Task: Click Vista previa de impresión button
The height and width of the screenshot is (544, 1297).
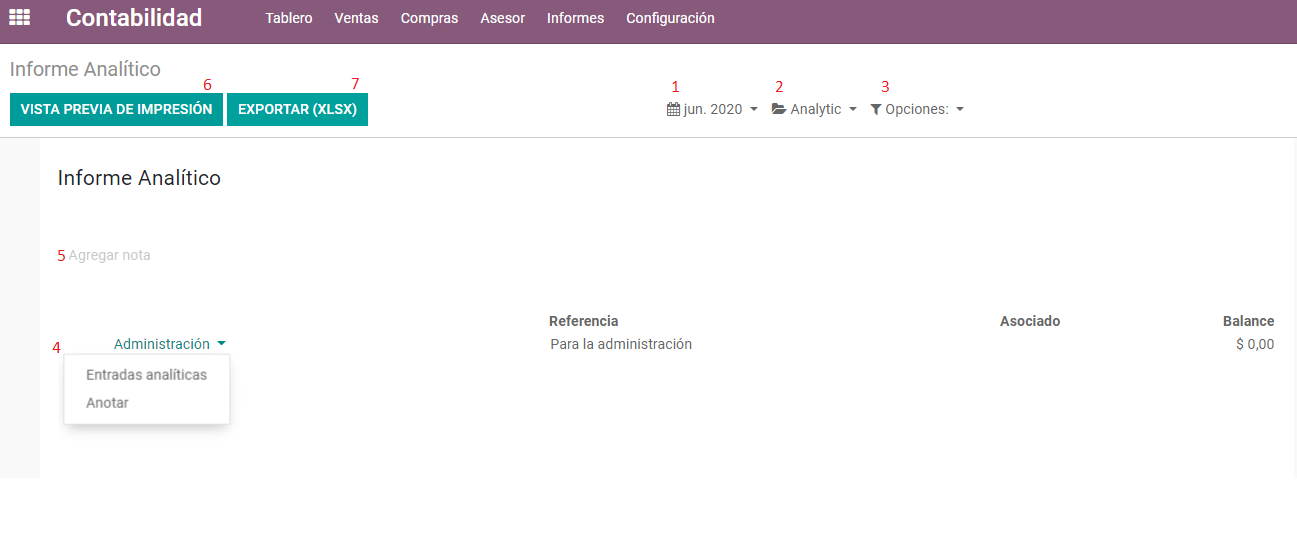Action: [116, 109]
